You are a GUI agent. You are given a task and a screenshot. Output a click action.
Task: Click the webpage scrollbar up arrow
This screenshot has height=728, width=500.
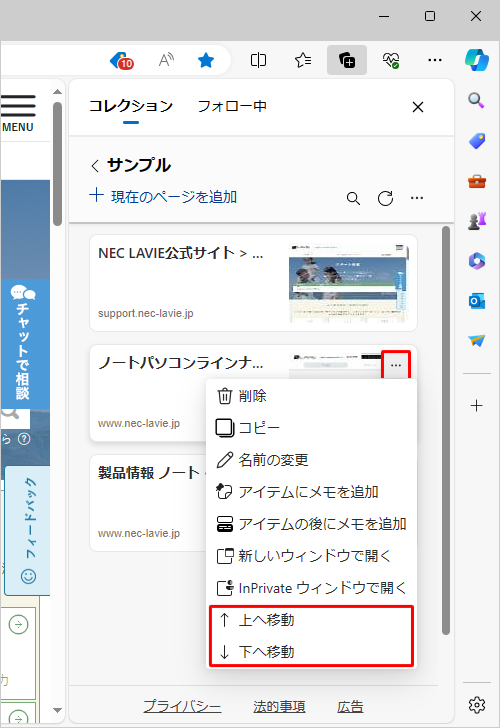pos(58,91)
